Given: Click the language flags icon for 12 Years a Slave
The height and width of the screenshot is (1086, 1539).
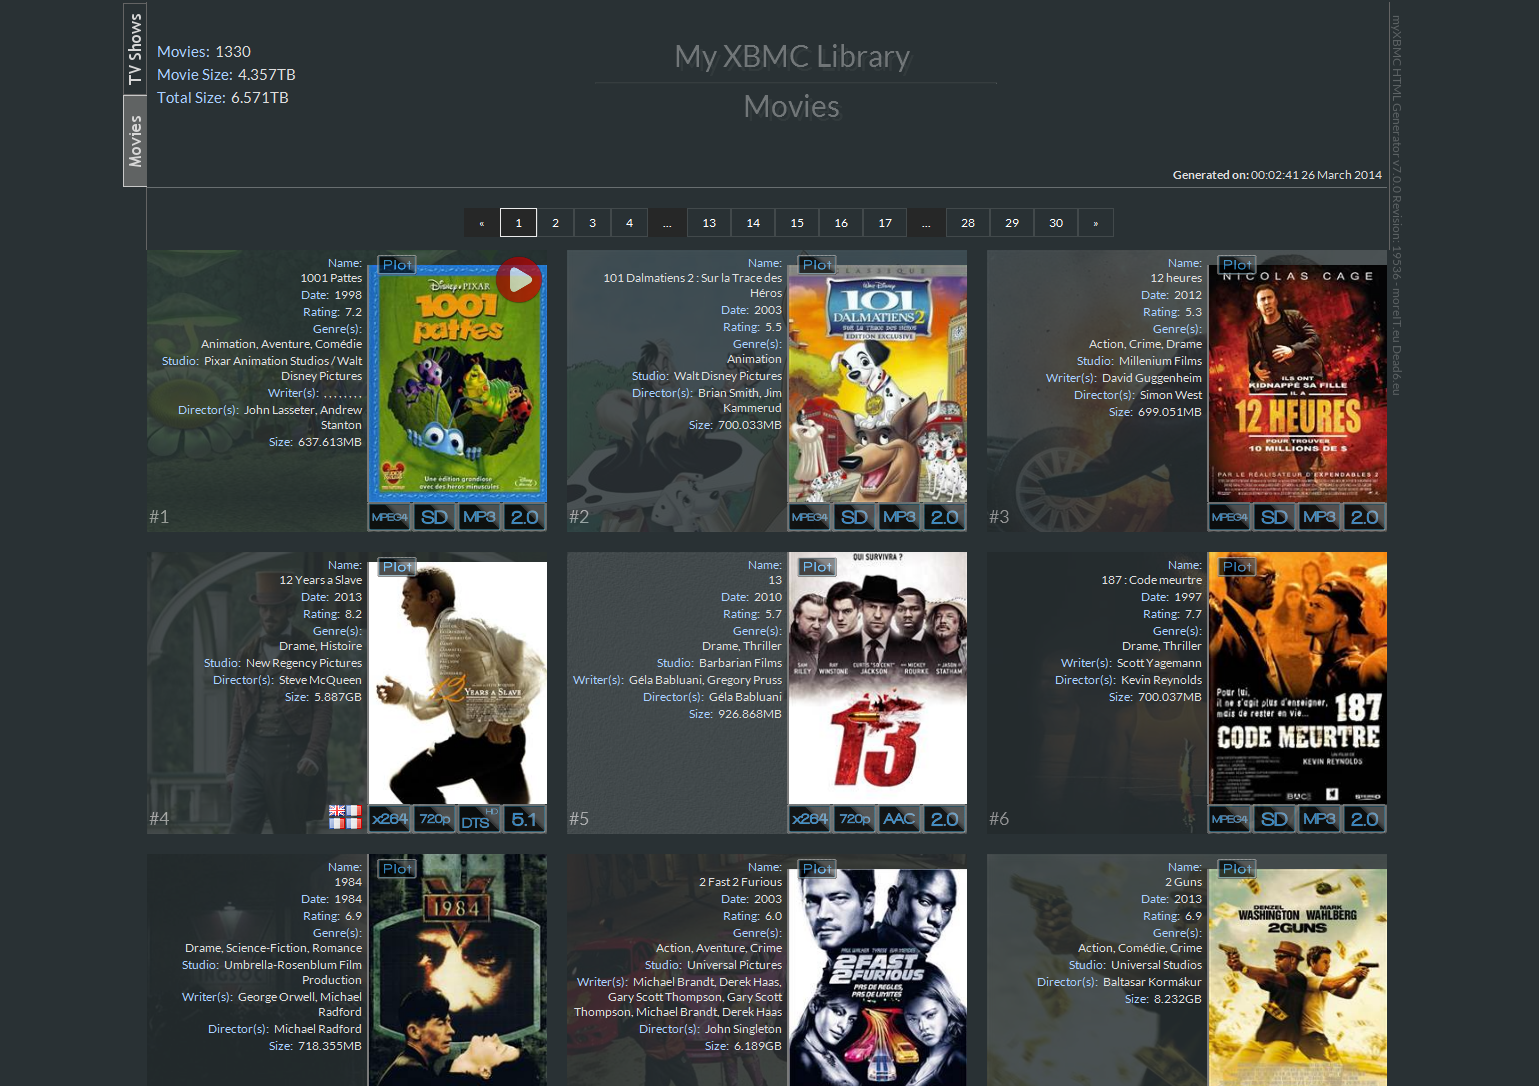Looking at the screenshot, I should (x=345, y=817).
